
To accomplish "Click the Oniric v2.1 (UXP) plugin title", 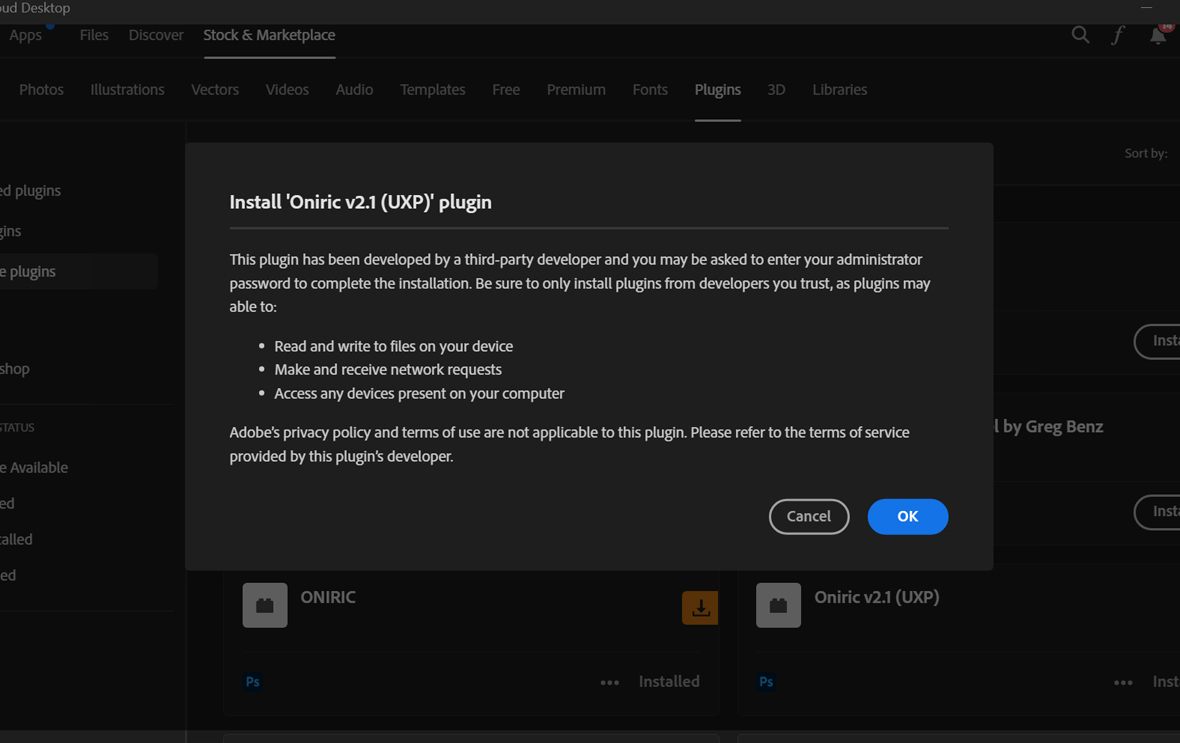I will tap(877, 597).
